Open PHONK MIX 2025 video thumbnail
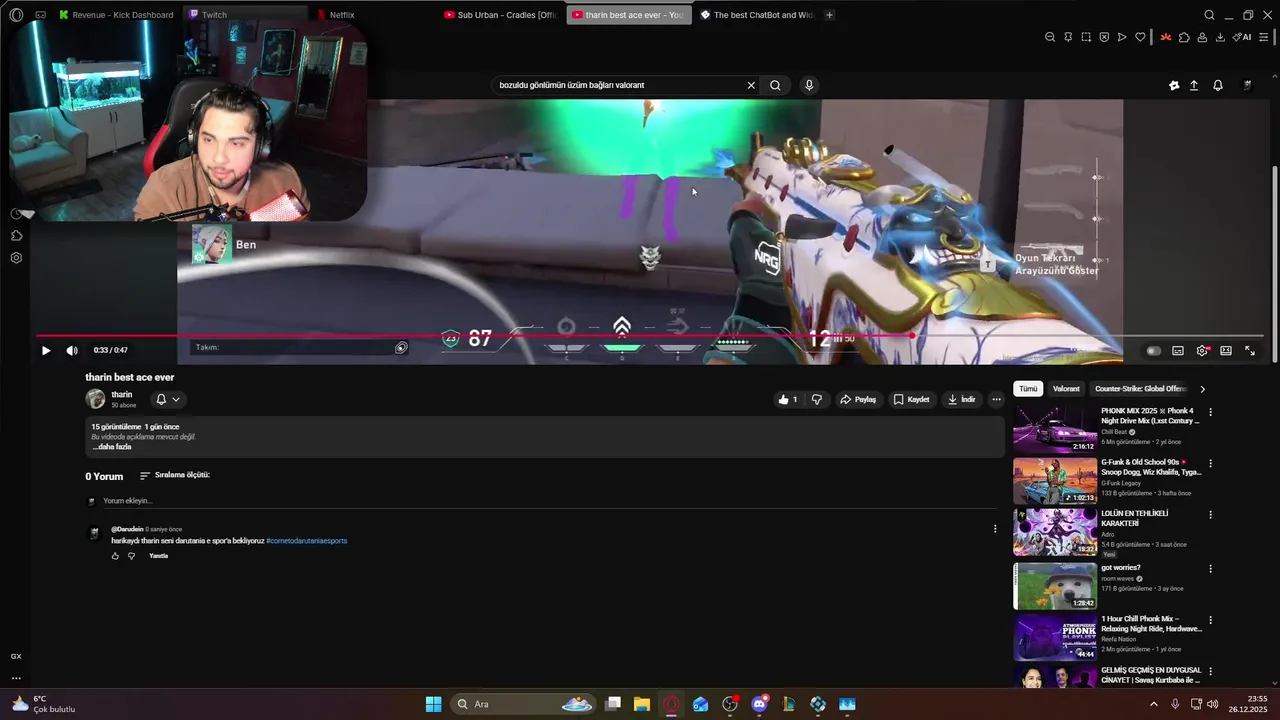Viewport: 1280px width, 720px height. [1055, 430]
